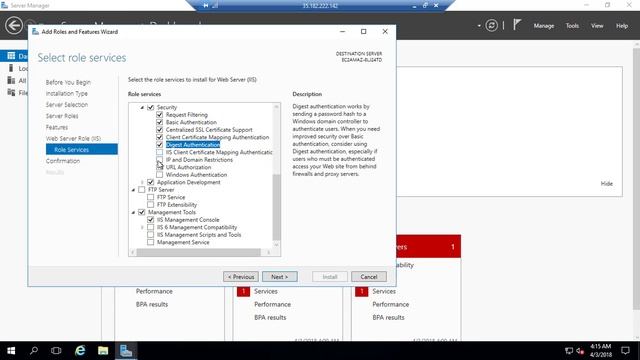Select URL Authorization row text
640x360 pixels.
click(x=188, y=167)
